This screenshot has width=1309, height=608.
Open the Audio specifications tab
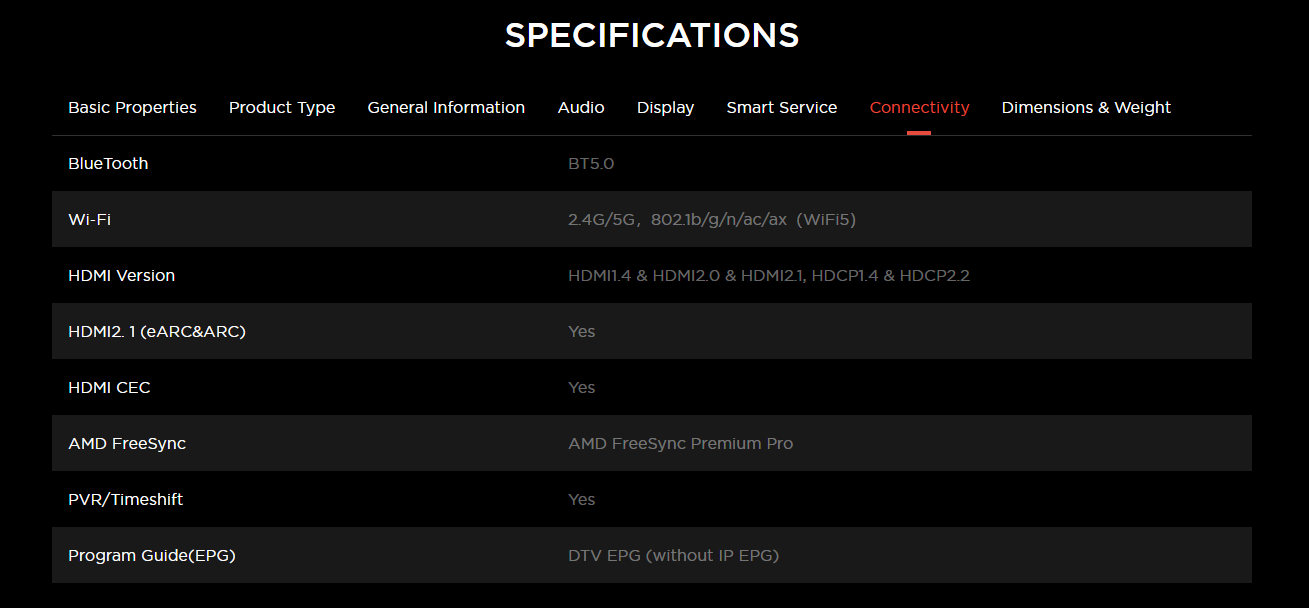click(581, 107)
